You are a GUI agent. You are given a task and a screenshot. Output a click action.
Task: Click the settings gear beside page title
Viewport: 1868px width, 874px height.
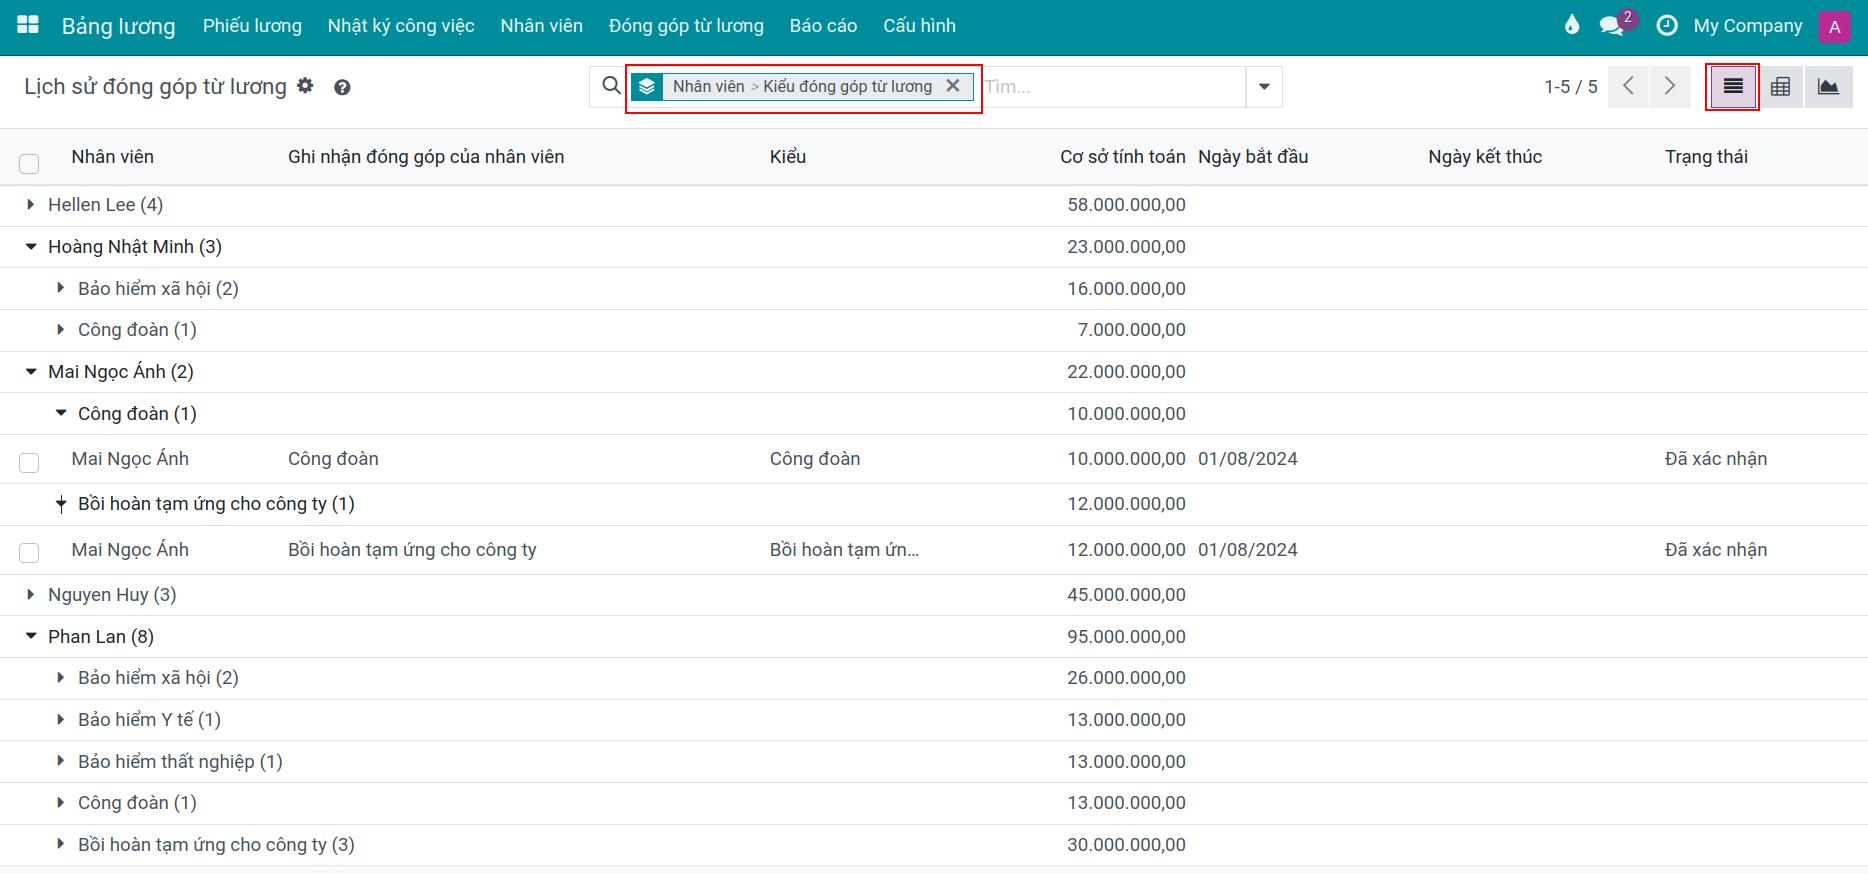(x=305, y=86)
